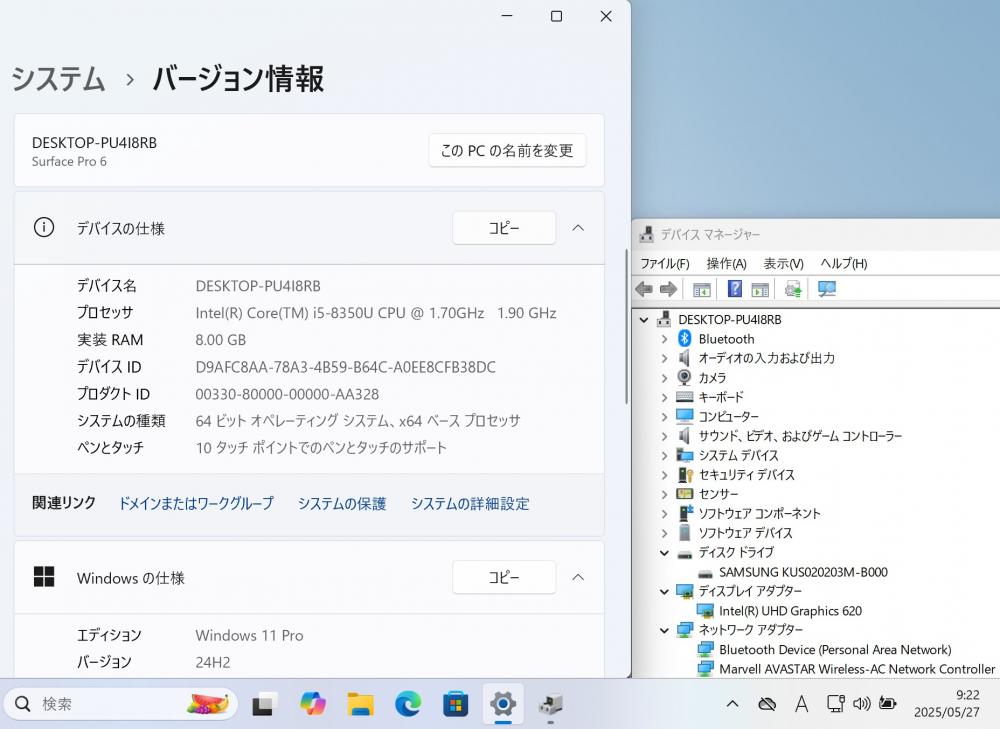This screenshot has height=729, width=1000.
Task: Select Intel(R) UHD Graphics 620 adapter
Action: [790, 611]
